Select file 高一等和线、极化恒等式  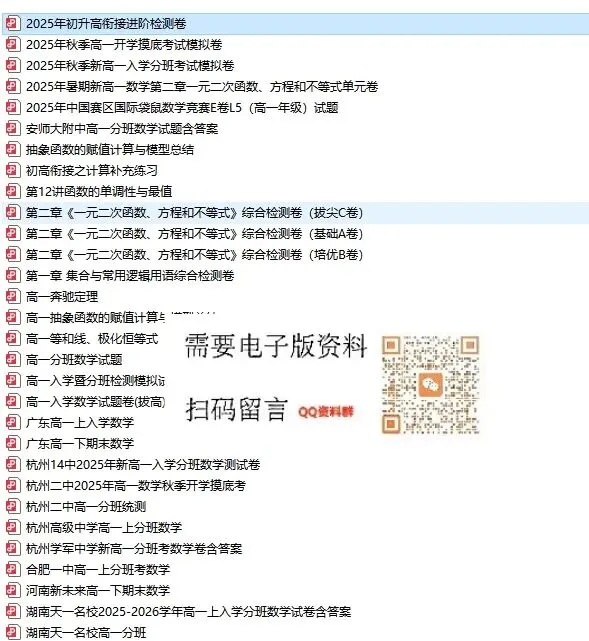click(92, 338)
